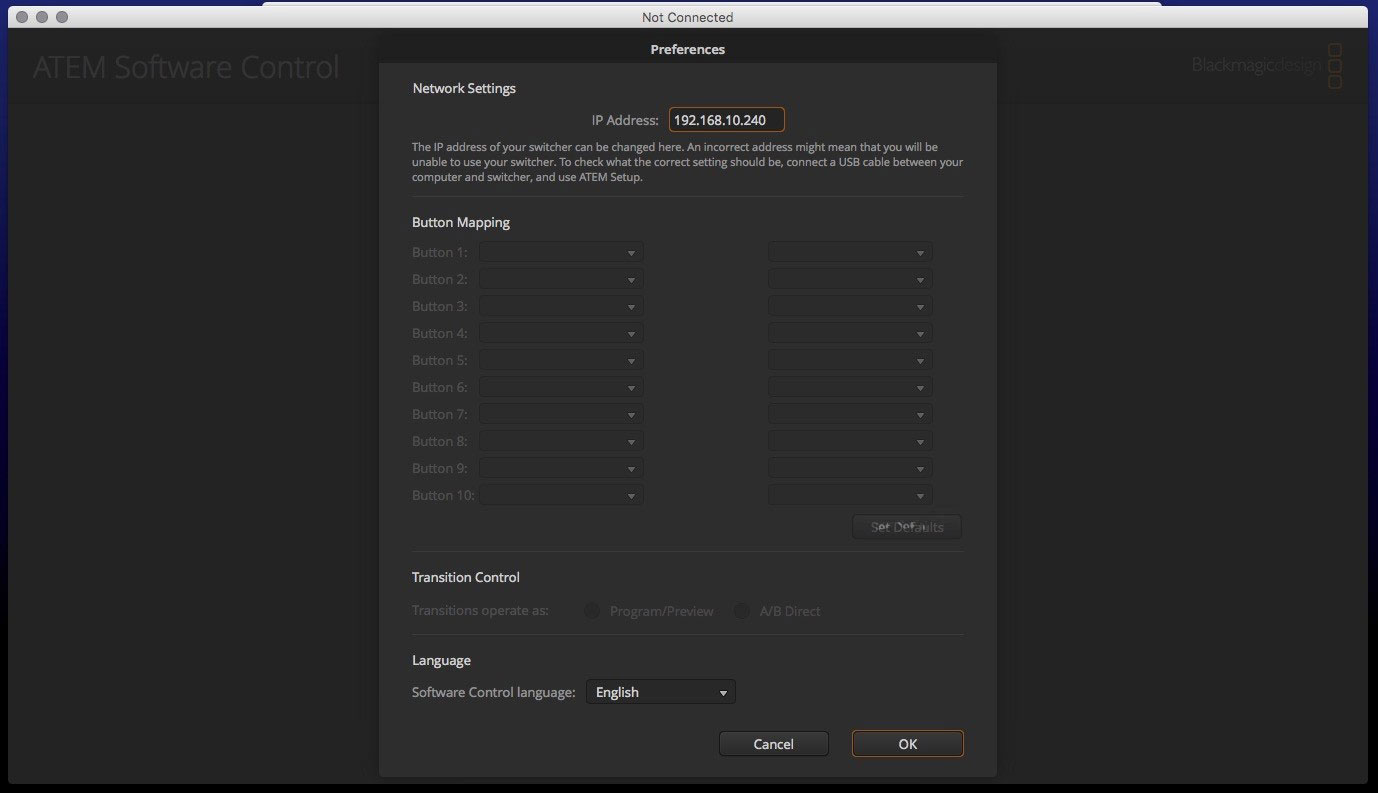Select the Program/Preview radio button

(x=592, y=611)
